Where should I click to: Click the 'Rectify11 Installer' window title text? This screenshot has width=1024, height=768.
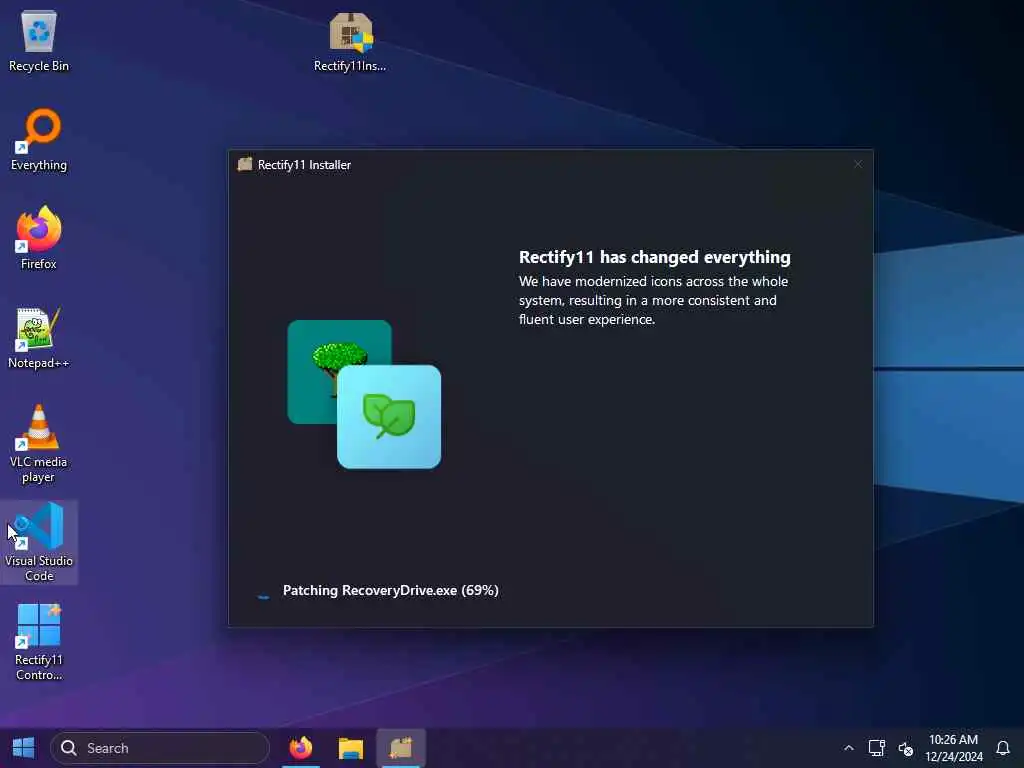[304, 165]
